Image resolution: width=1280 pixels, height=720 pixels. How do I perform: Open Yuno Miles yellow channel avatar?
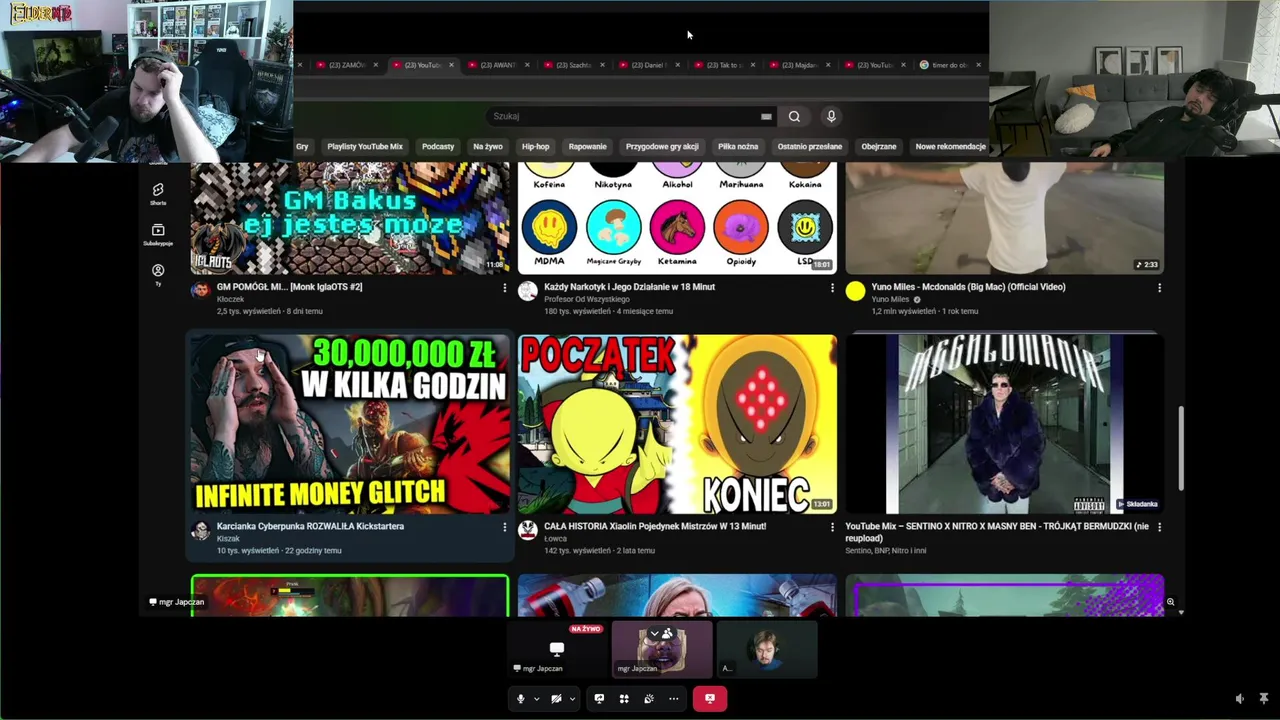tap(855, 291)
